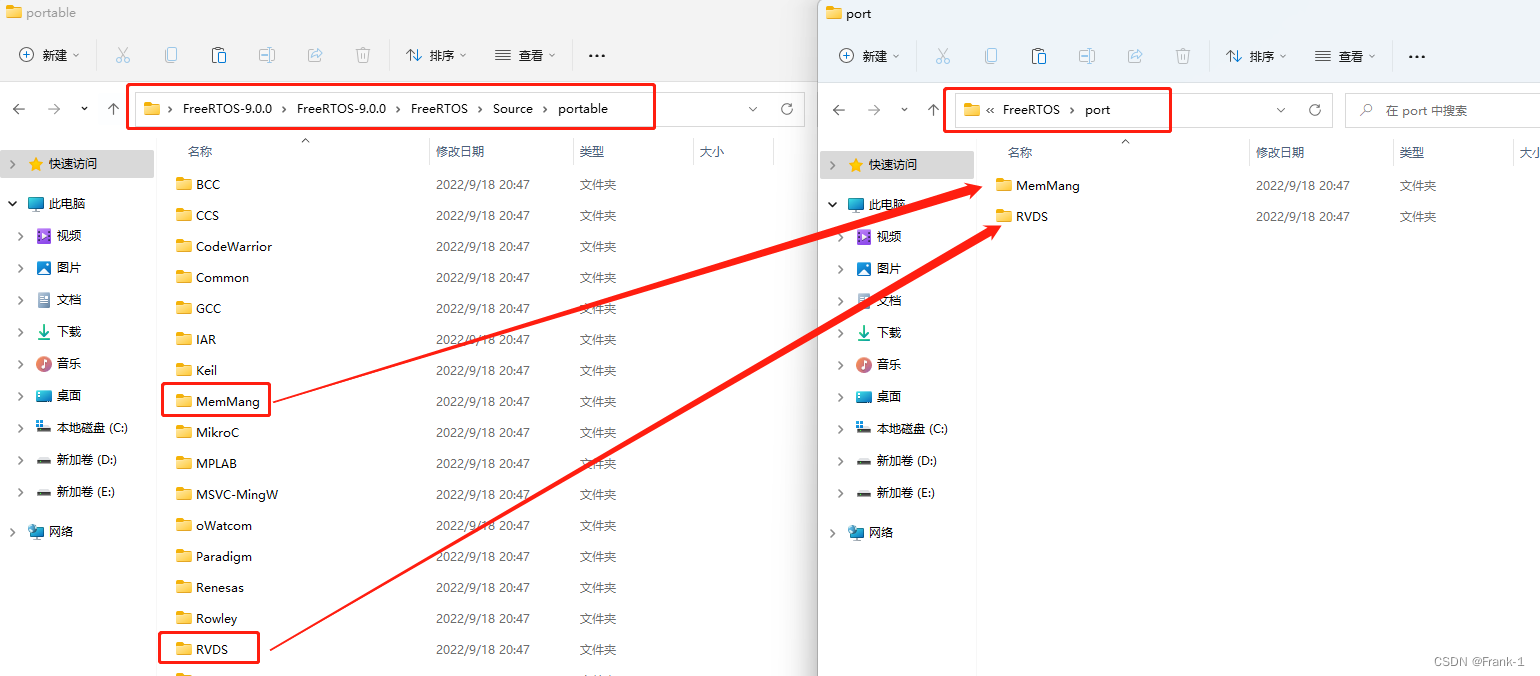1540x676 pixels.
Task: Open the 新建 dropdown in portable window
Action: point(50,55)
